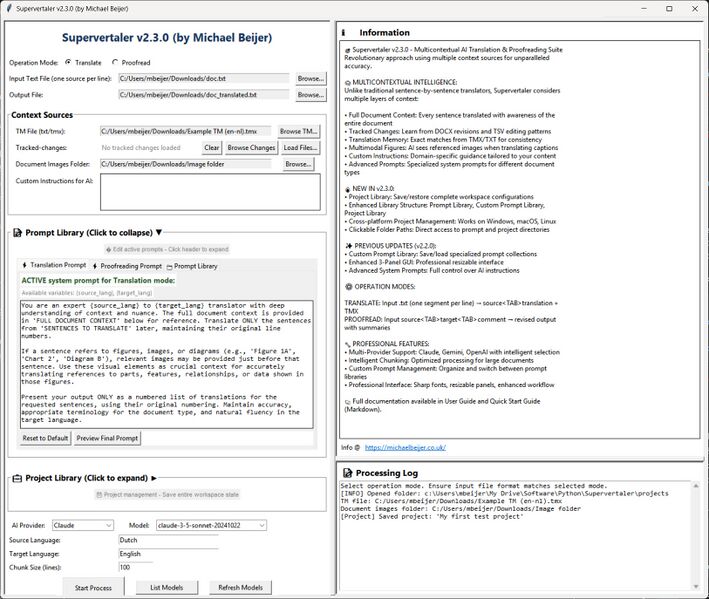
Task: Switch to the Translation Prompt tab
Action: tap(54, 265)
